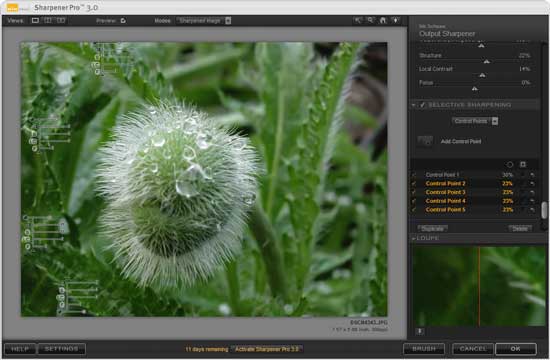Collapse the Selective Sharpening section
The height and width of the screenshot is (360, 550).
click(x=414, y=105)
